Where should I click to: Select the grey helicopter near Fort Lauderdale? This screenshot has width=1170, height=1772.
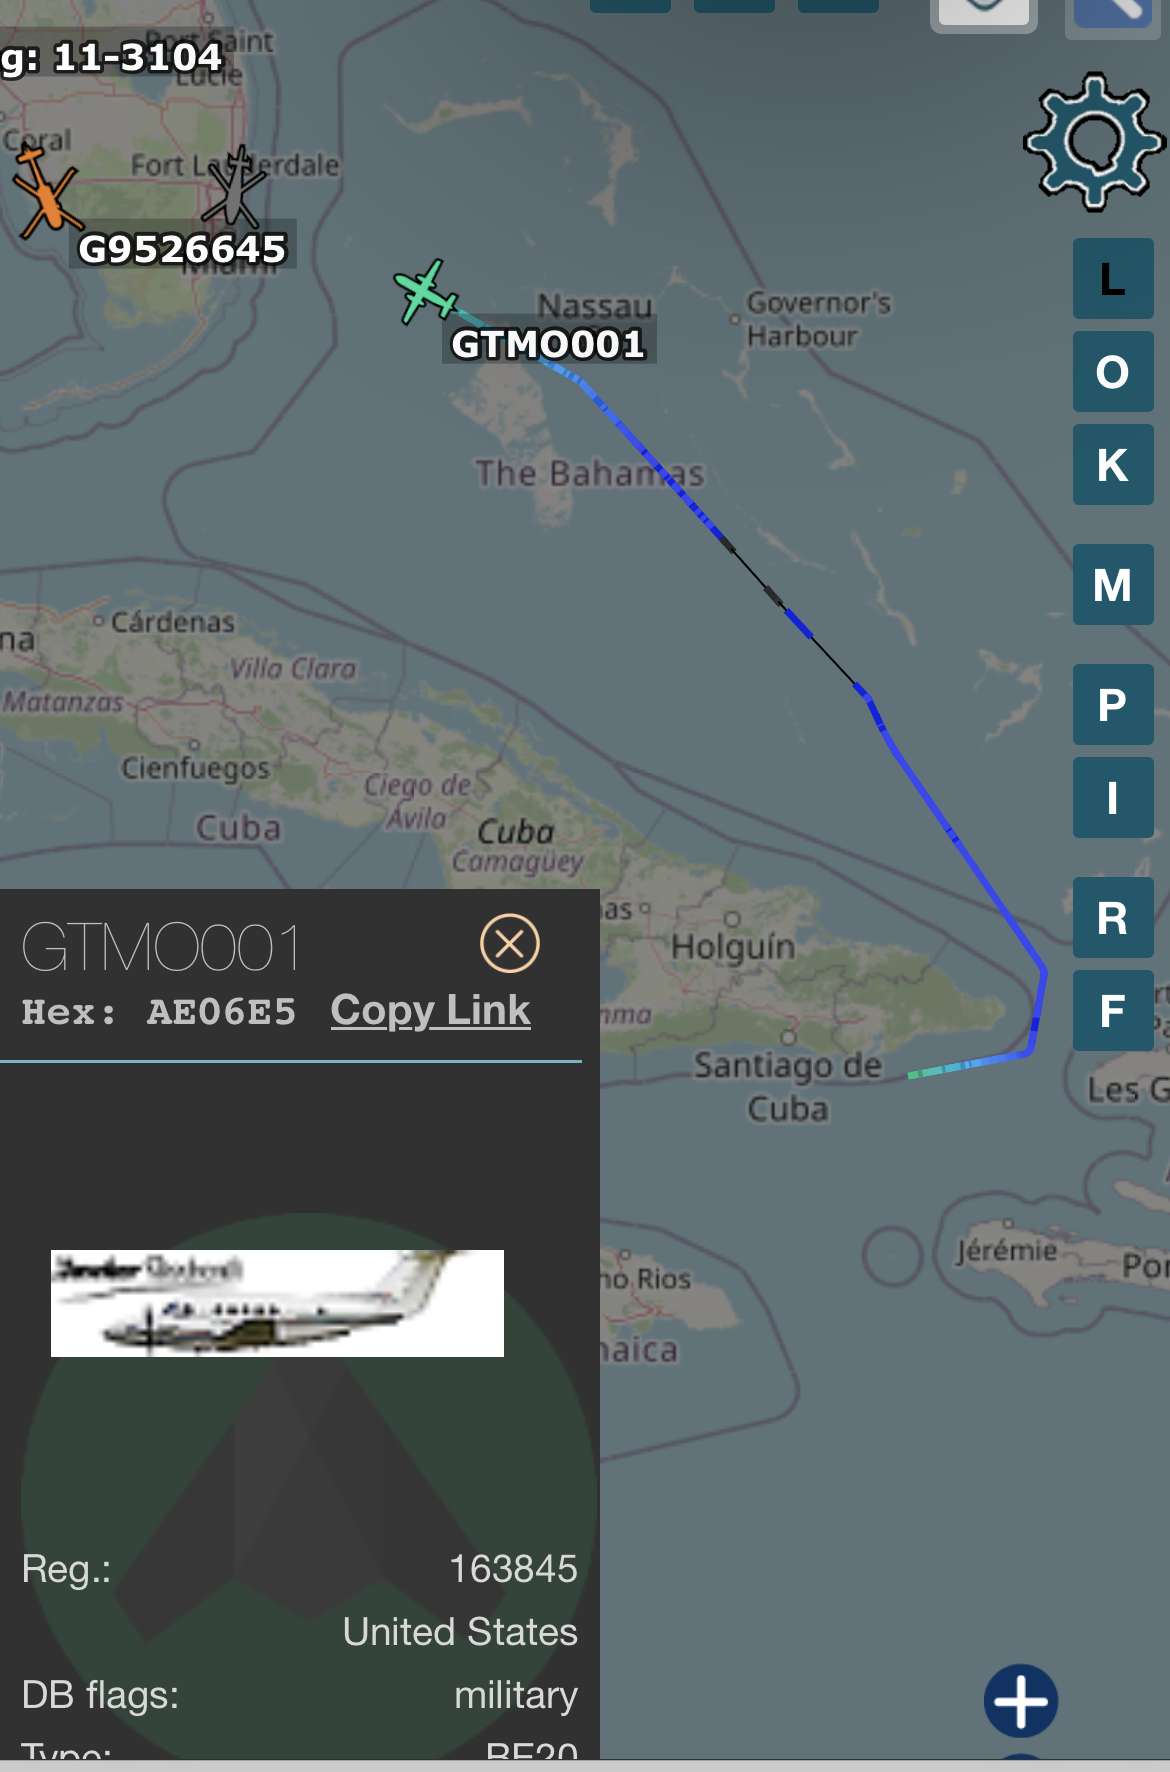(234, 186)
